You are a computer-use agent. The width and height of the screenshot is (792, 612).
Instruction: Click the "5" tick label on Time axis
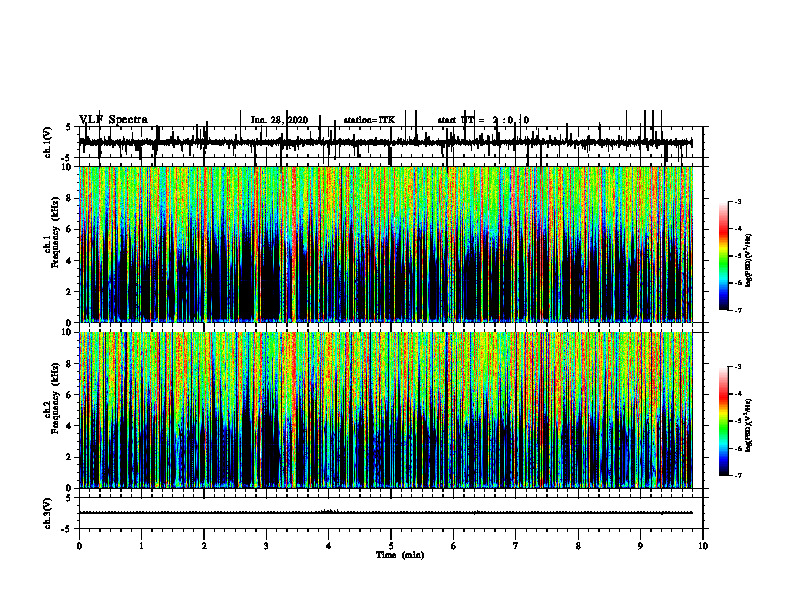coord(391,546)
